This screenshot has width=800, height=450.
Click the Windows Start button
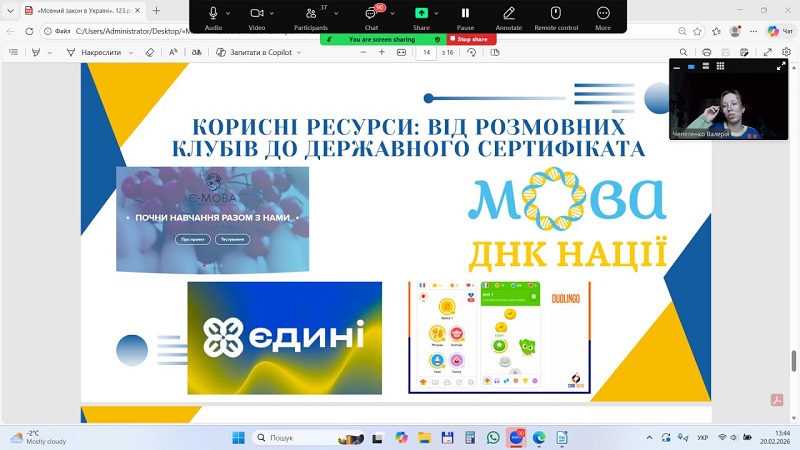tap(238, 437)
